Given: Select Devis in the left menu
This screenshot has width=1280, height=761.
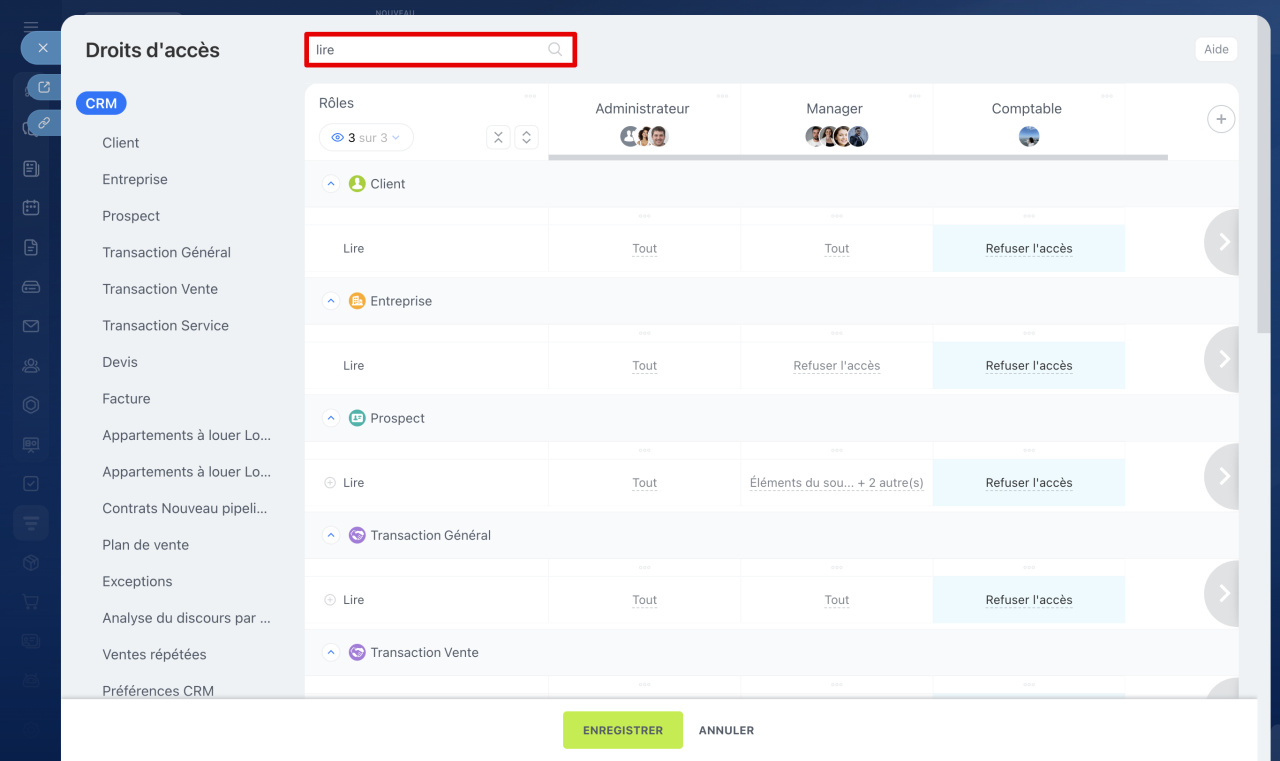Looking at the screenshot, I should pos(120,362).
